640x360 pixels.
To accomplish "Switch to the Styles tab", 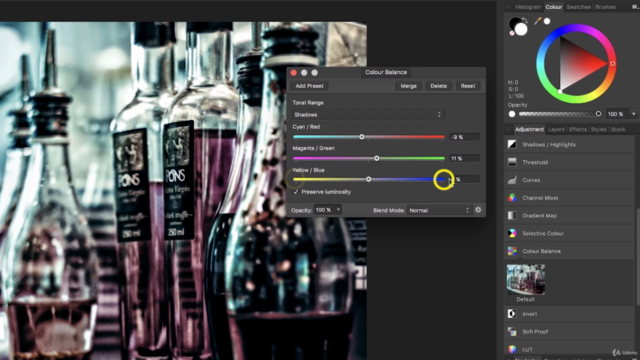I will (x=598, y=129).
